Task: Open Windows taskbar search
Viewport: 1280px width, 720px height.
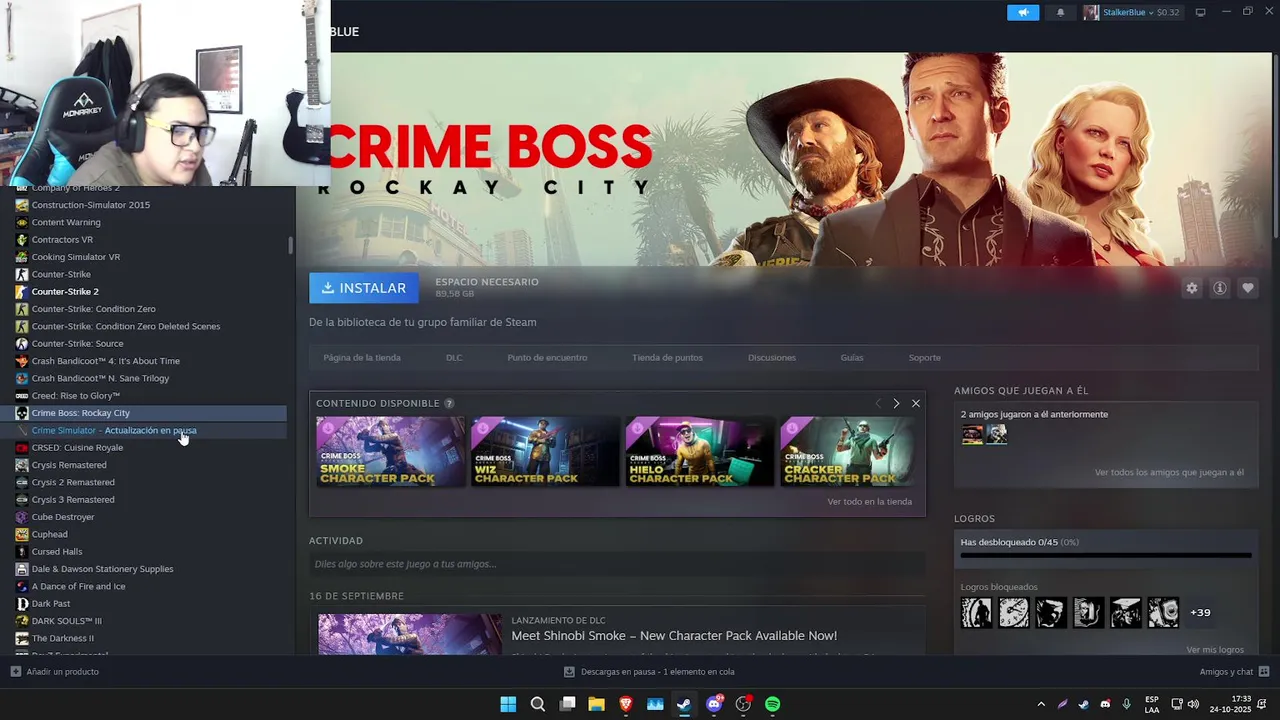Action: point(537,704)
